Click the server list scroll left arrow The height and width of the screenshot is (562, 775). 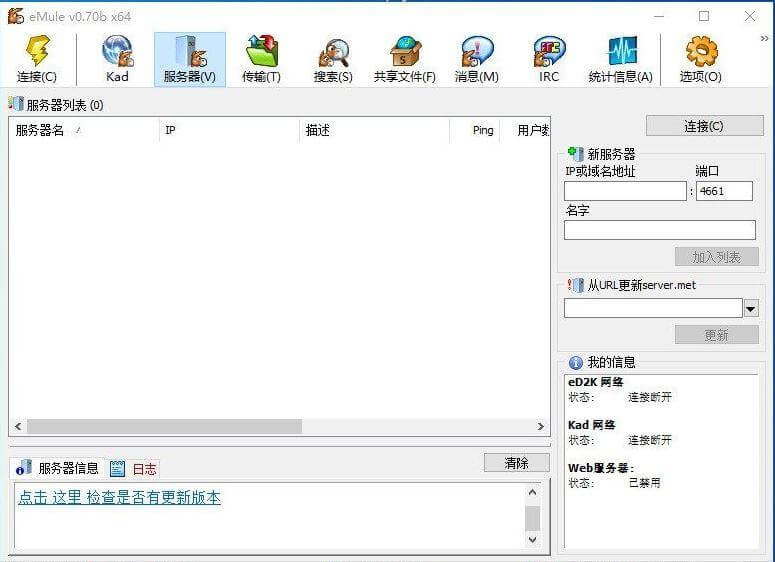(x=18, y=426)
